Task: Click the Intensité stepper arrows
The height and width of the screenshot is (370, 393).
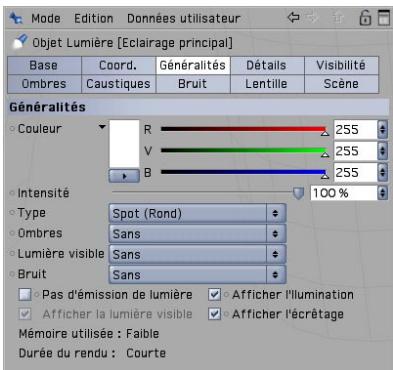Action: coord(382,193)
